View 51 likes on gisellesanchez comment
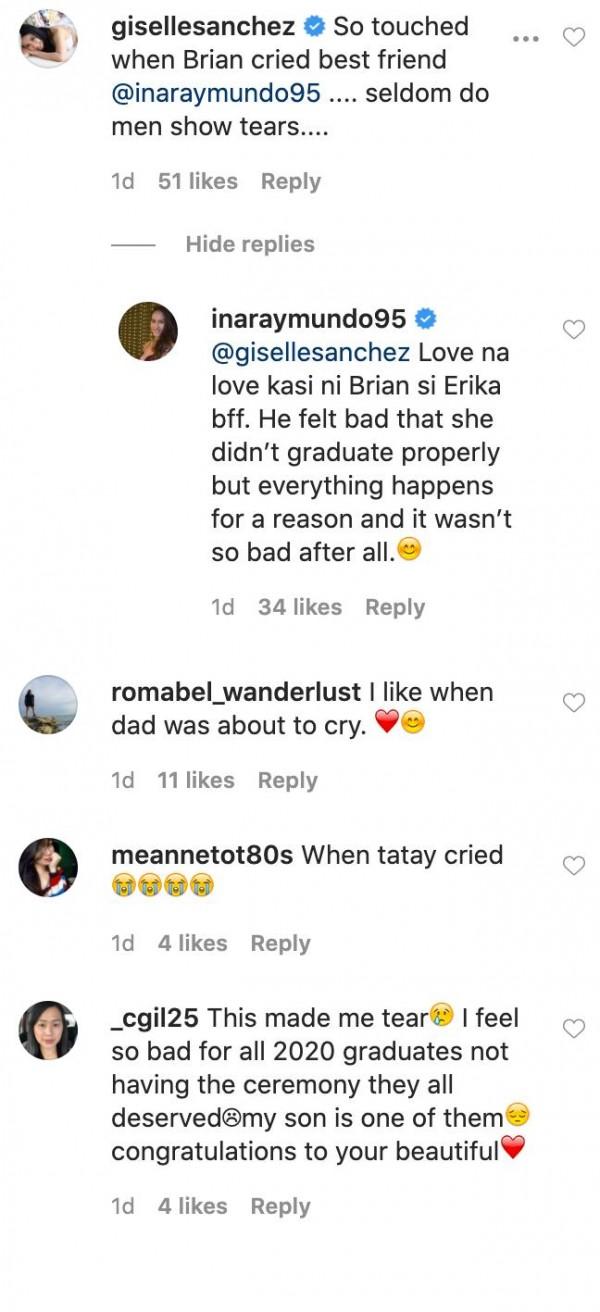The image size is (600, 1312). [x=198, y=181]
